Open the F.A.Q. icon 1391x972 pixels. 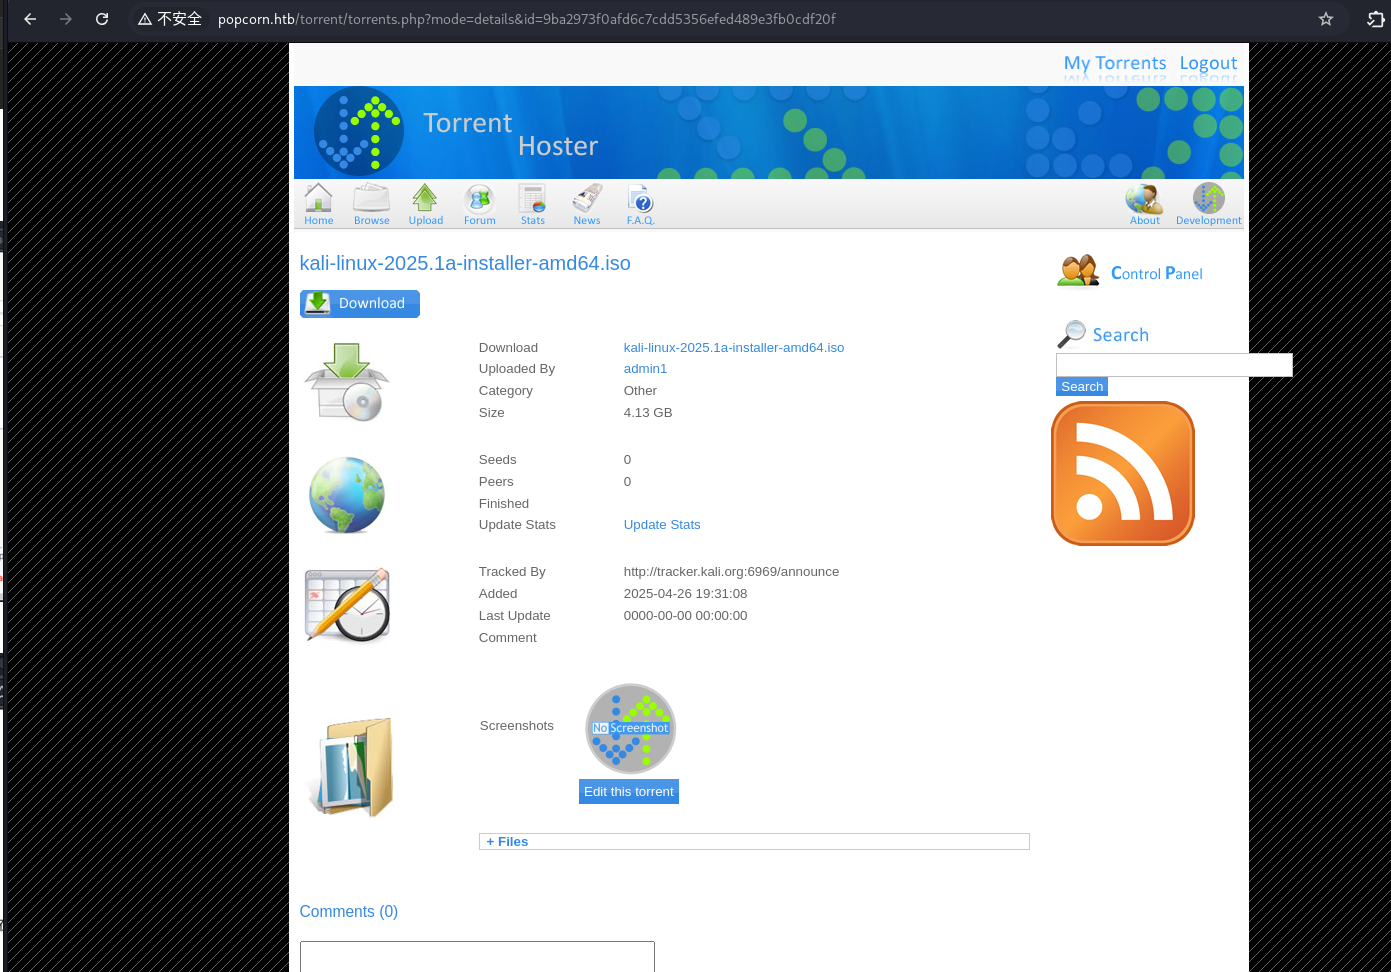click(x=640, y=204)
